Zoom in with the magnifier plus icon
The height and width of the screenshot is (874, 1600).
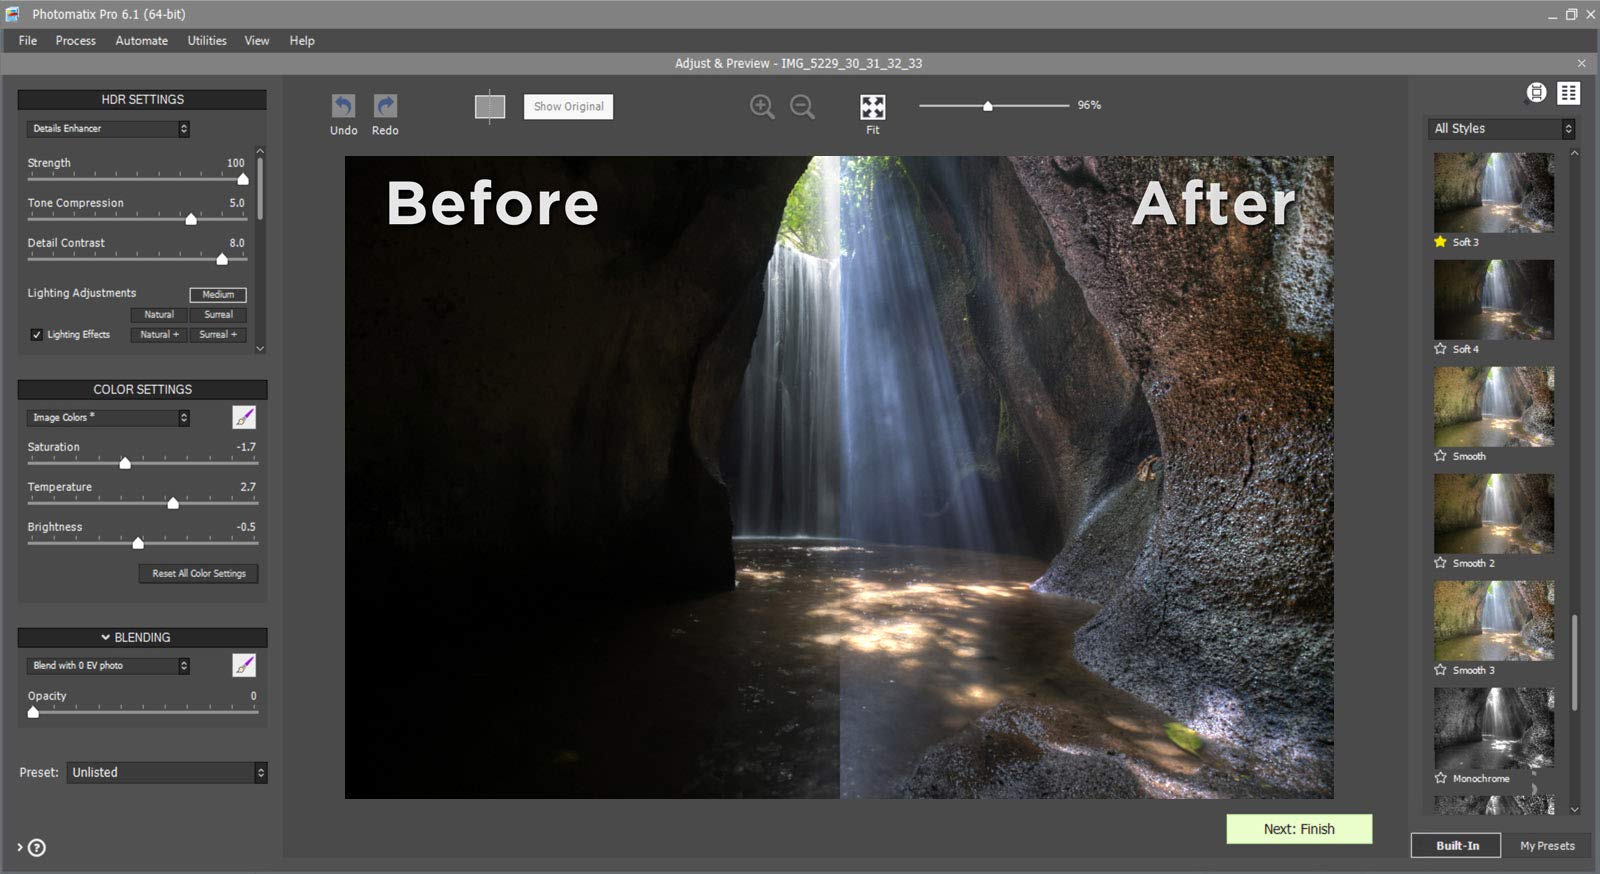click(x=762, y=106)
